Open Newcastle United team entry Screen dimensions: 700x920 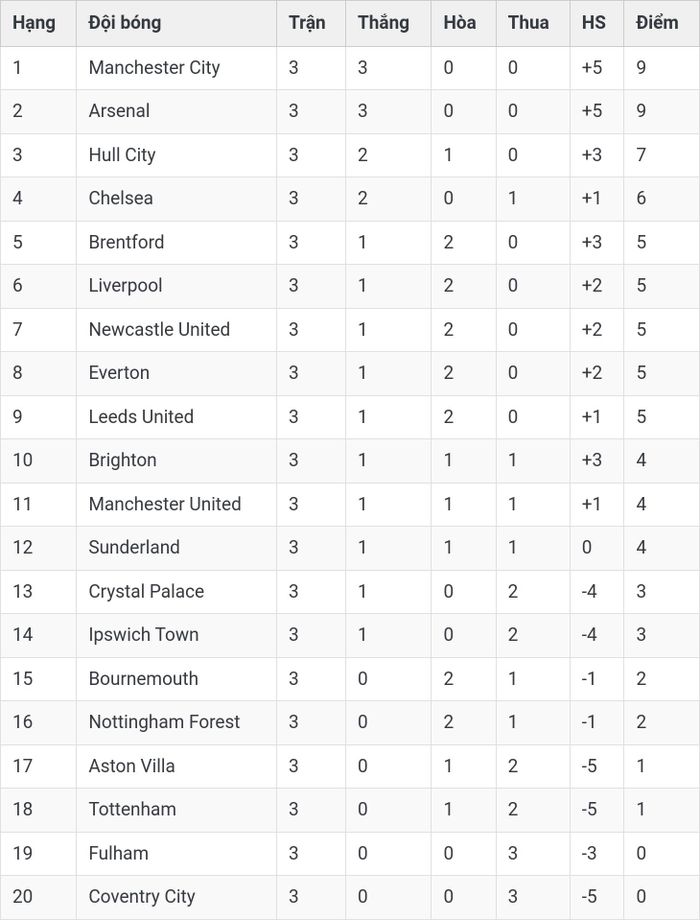click(159, 329)
